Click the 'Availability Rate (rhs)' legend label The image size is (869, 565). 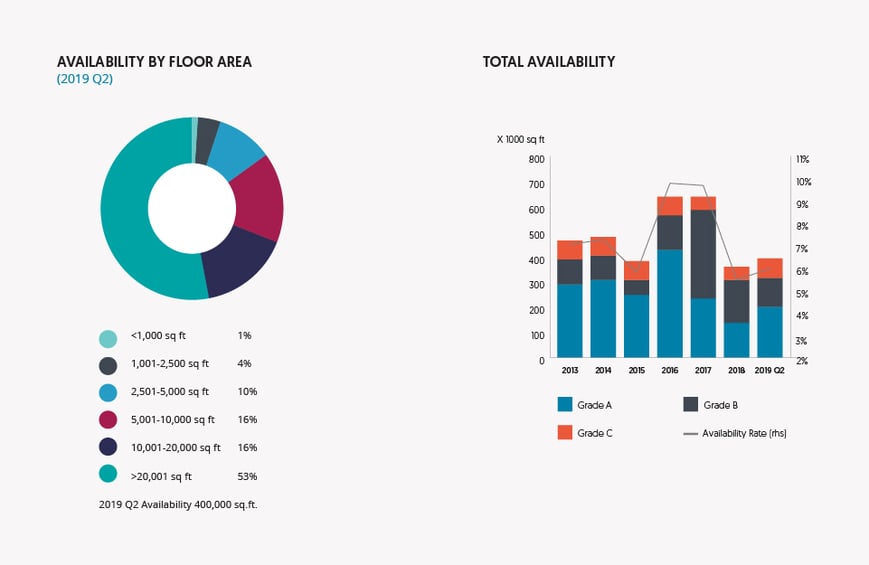coord(744,433)
